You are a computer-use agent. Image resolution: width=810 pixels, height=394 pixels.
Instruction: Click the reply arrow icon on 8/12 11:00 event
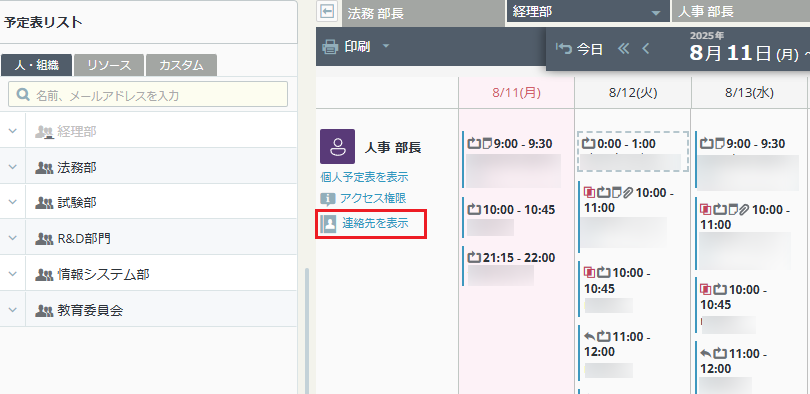[589, 337]
